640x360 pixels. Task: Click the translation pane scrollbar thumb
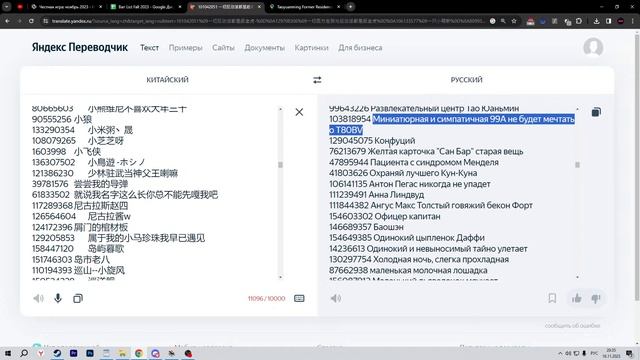[x=577, y=164]
